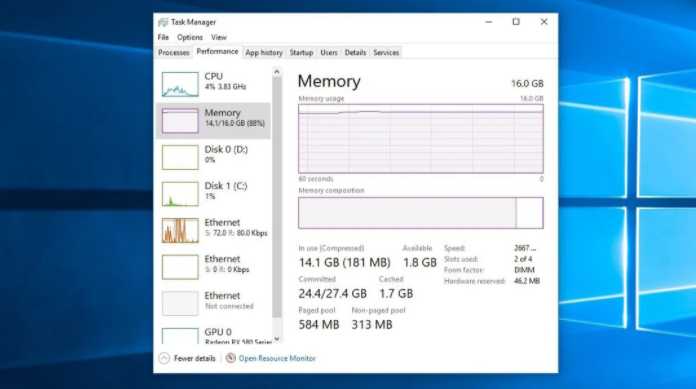Go to the Users tab
The height and width of the screenshot is (389, 696).
pos(329,52)
